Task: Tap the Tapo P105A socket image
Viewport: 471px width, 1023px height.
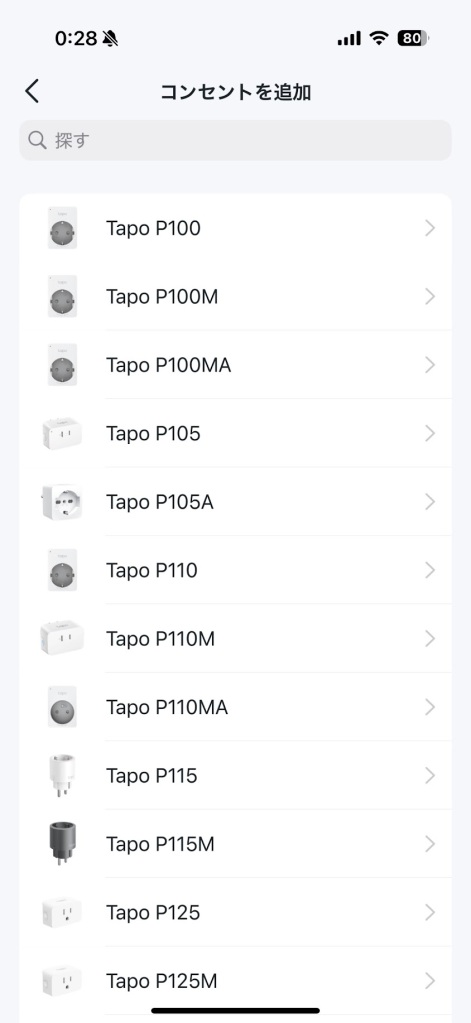Action: tap(62, 502)
